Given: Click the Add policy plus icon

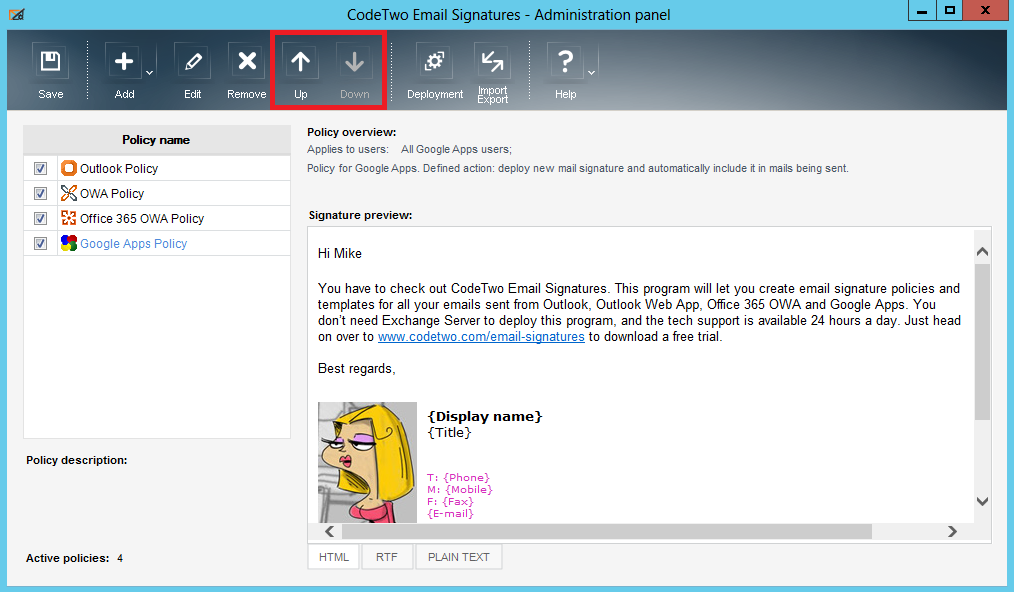Looking at the screenshot, I should point(124,62).
